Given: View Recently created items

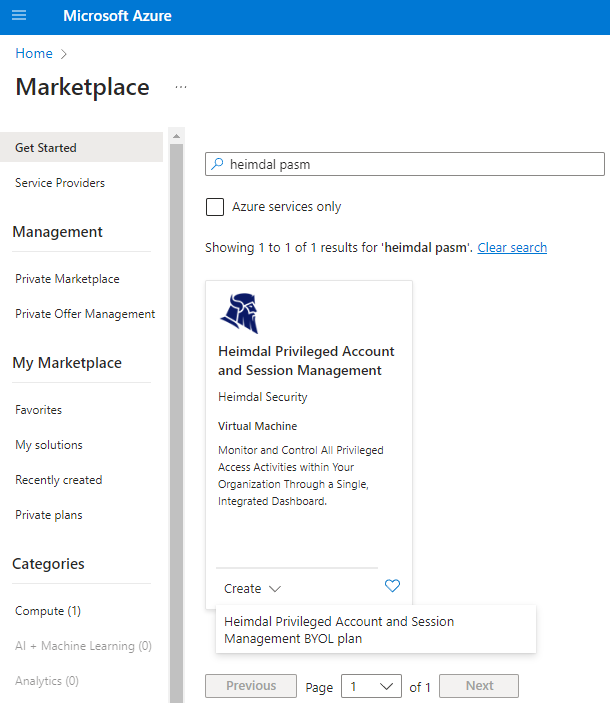Looking at the screenshot, I should (x=59, y=480).
